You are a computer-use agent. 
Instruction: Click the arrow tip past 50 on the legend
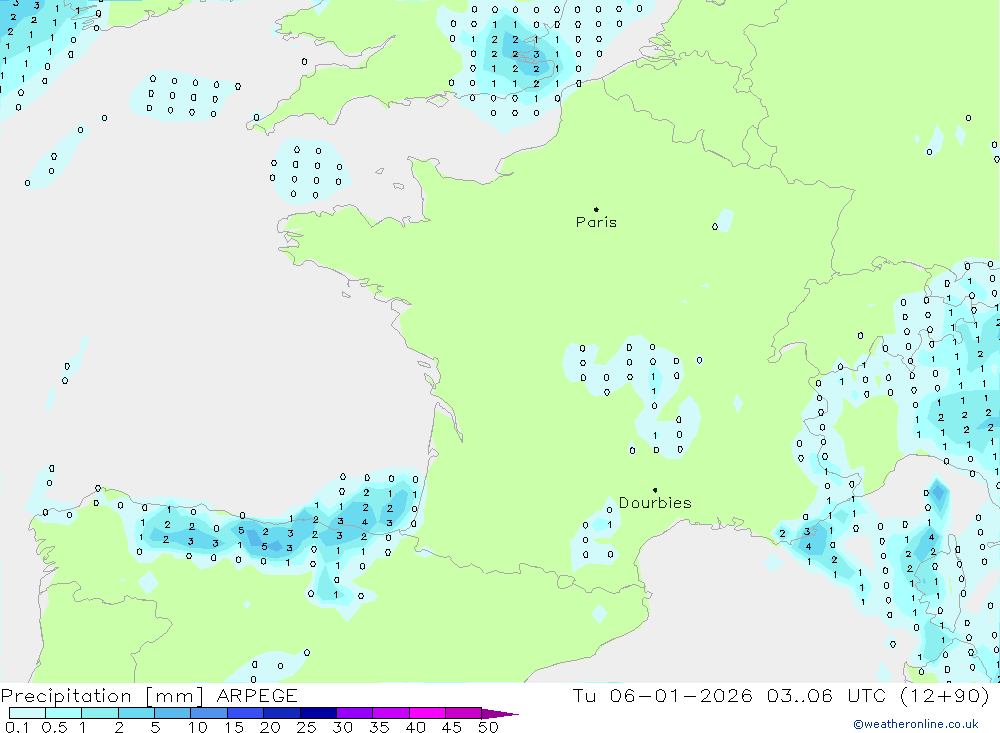501,714
